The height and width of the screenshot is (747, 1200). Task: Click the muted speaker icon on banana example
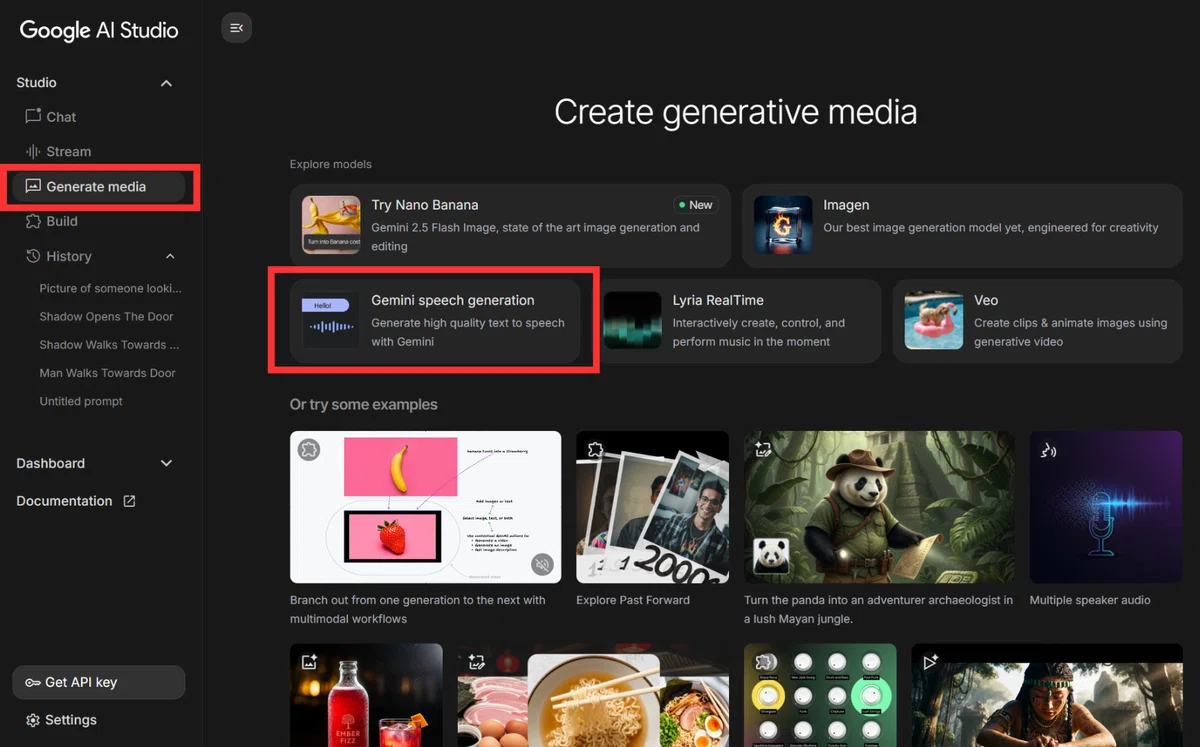(x=542, y=564)
